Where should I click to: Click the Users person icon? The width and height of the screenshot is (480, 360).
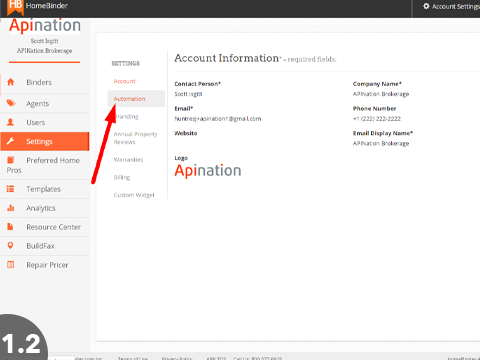tap(11, 122)
